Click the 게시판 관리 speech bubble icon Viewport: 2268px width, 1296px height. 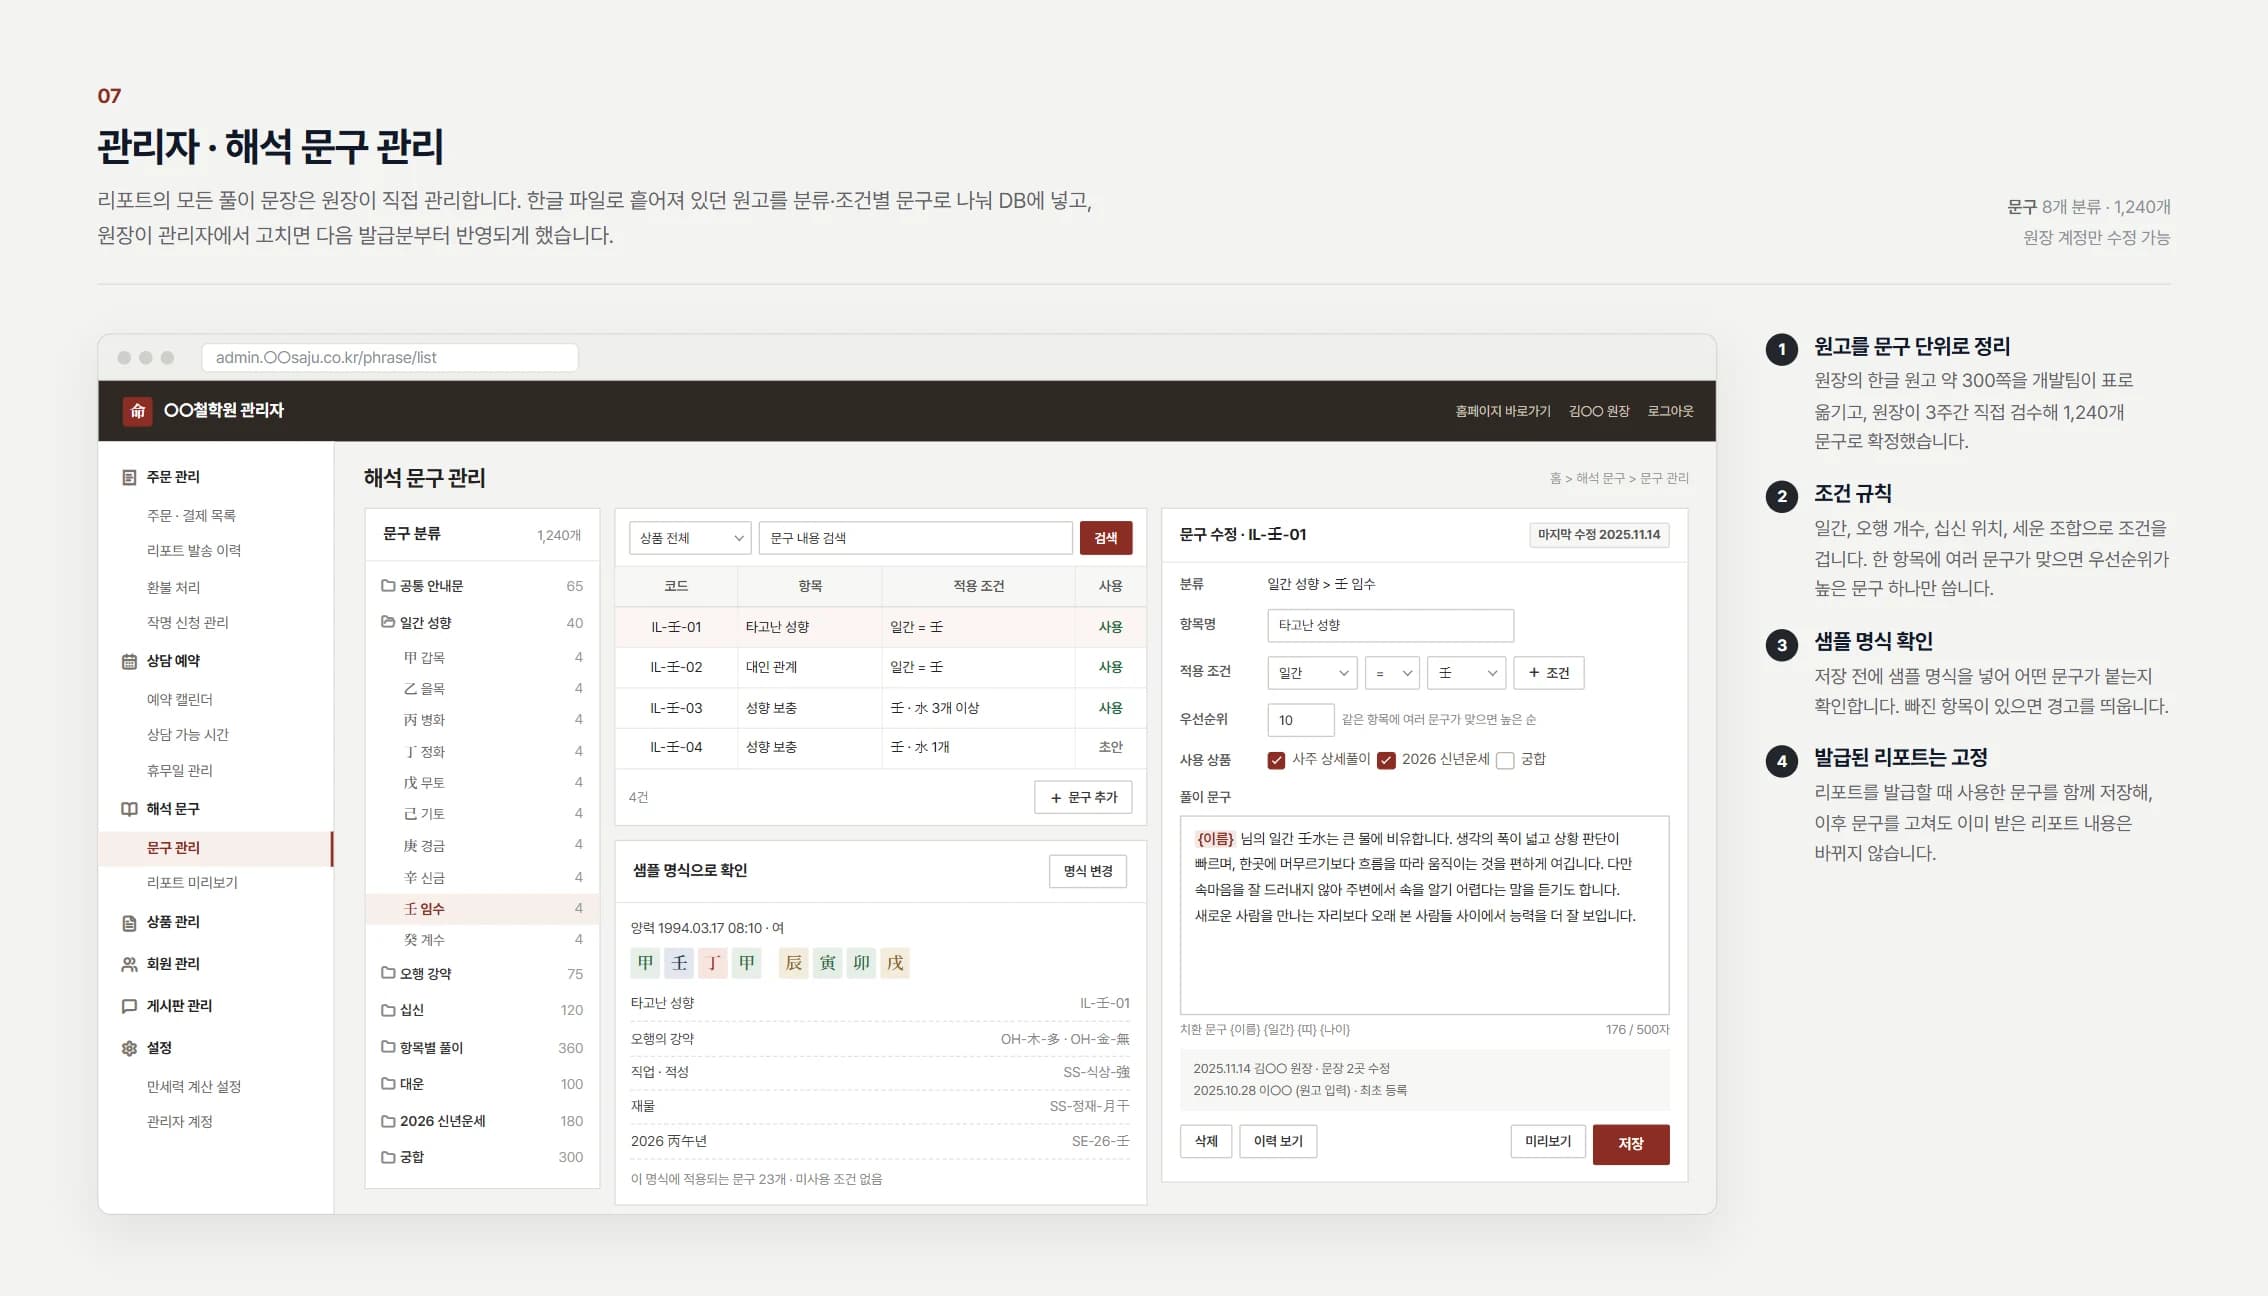point(129,1006)
